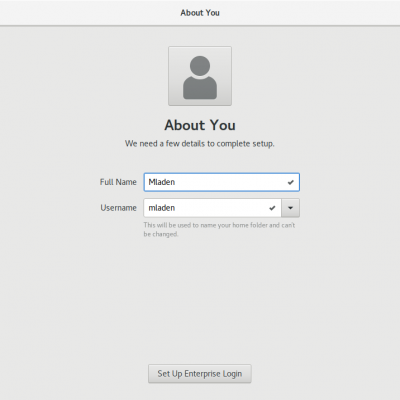Click the checkmark icon in Username field
The image size is (400, 400).
click(272, 208)
